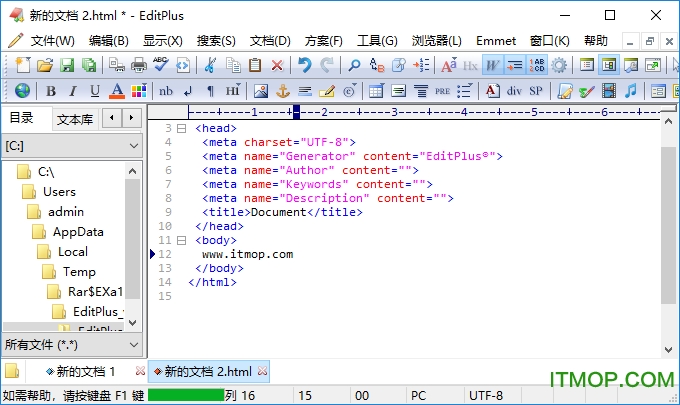Insert a horizontal rule icon
Screen dimensions: 680x405
(305, 91)
